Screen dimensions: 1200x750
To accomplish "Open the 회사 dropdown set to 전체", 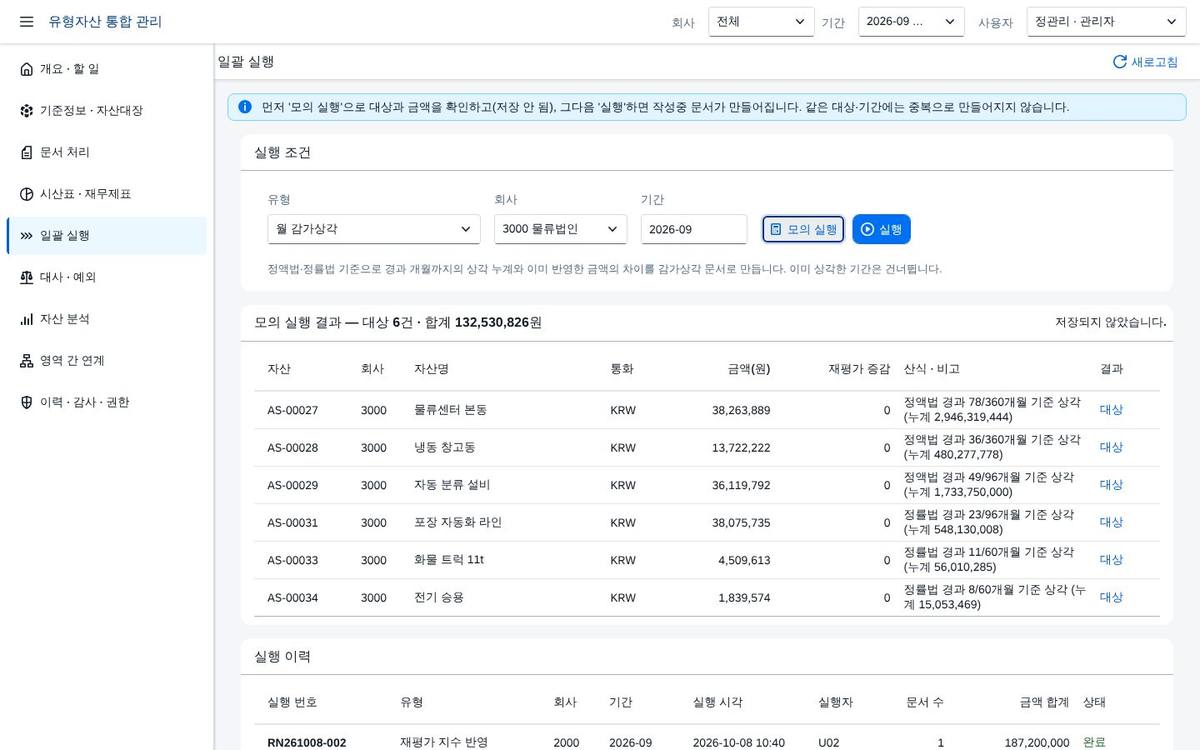I will click(761, 22).
